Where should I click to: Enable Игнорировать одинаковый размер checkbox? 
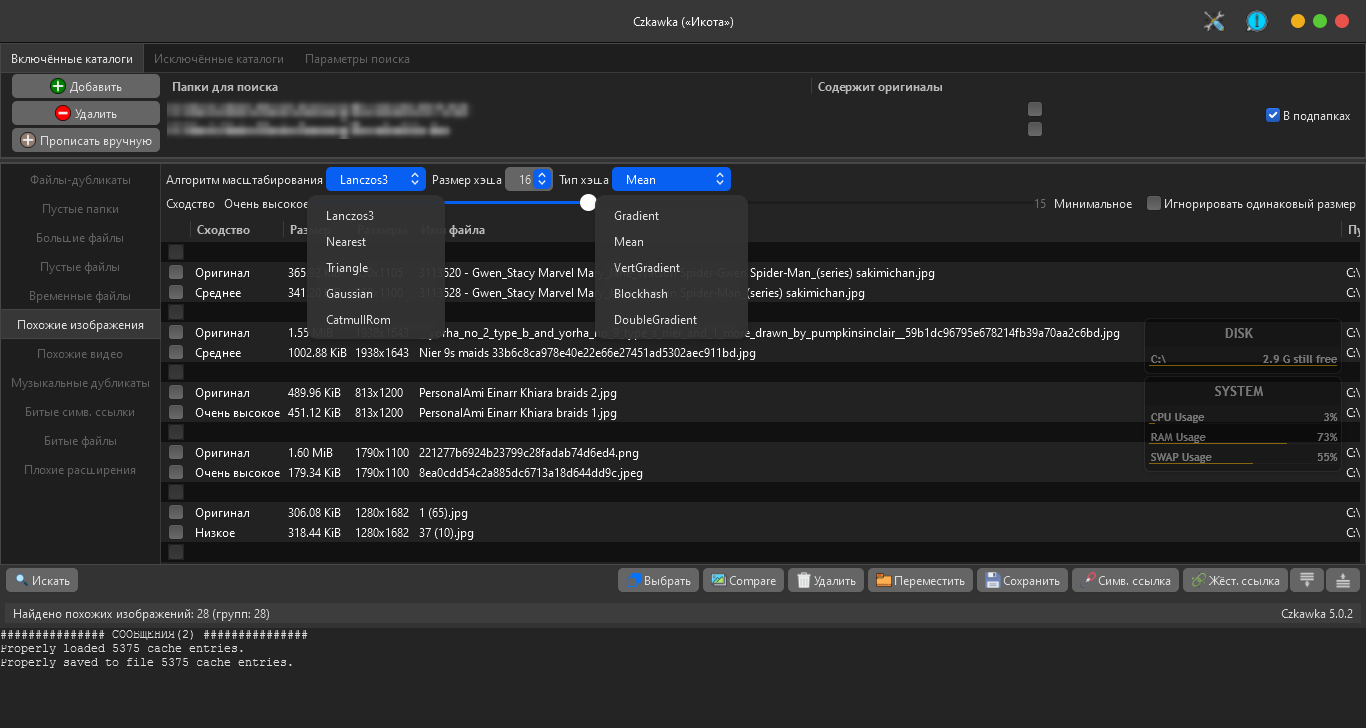[x=1154, y=204]
